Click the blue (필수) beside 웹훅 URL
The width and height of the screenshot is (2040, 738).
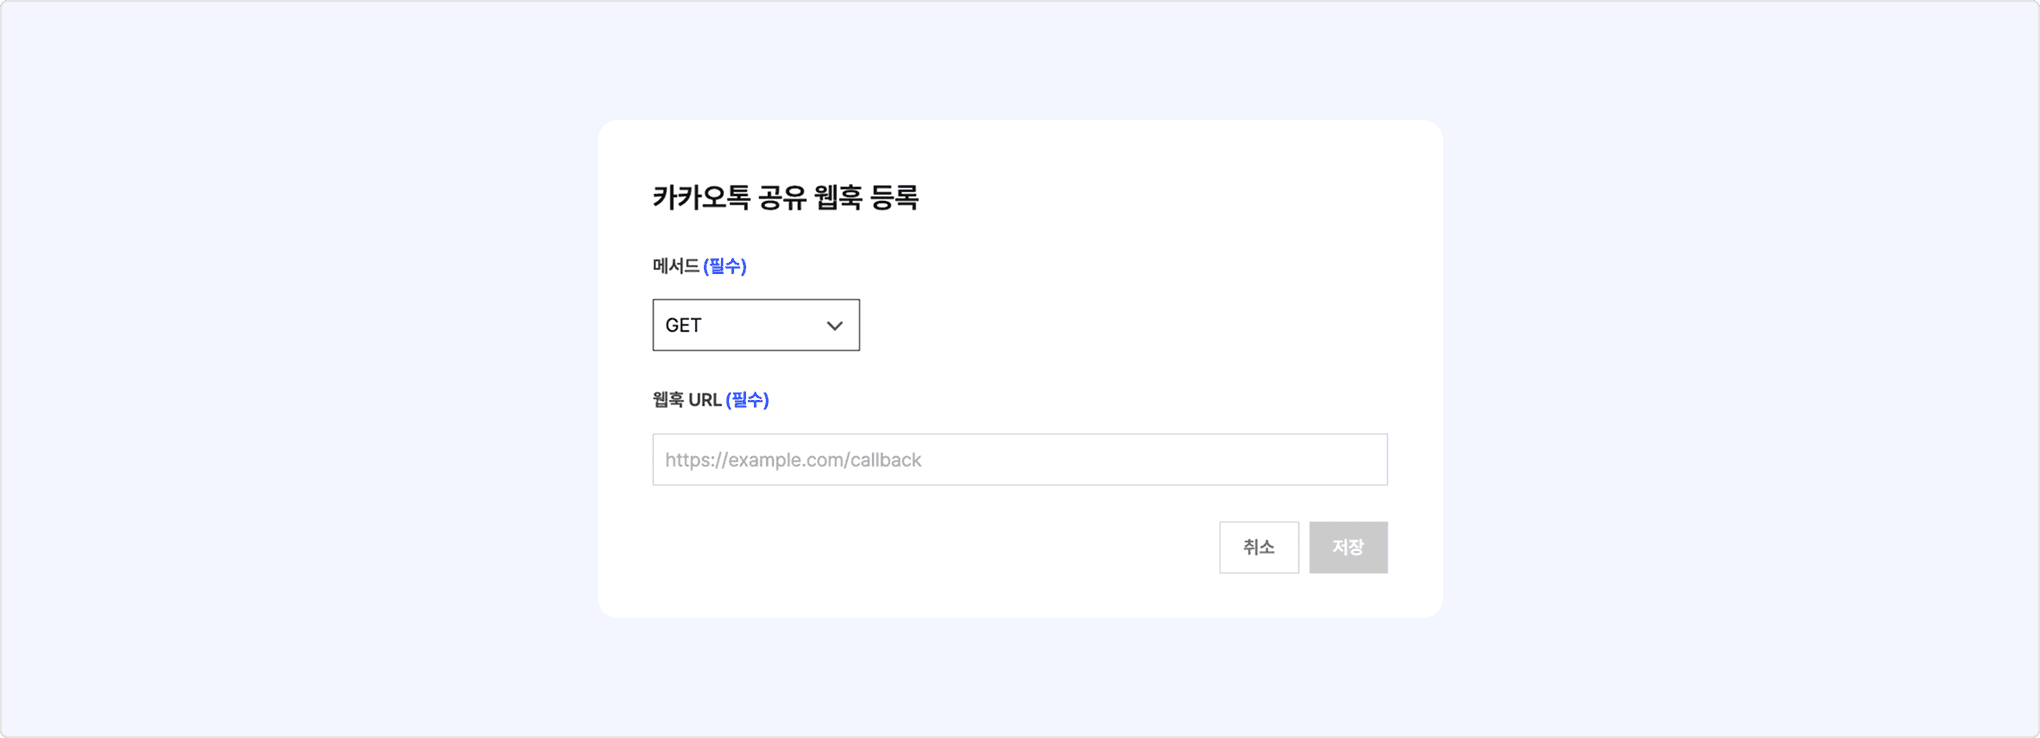[x=747, y=400]
